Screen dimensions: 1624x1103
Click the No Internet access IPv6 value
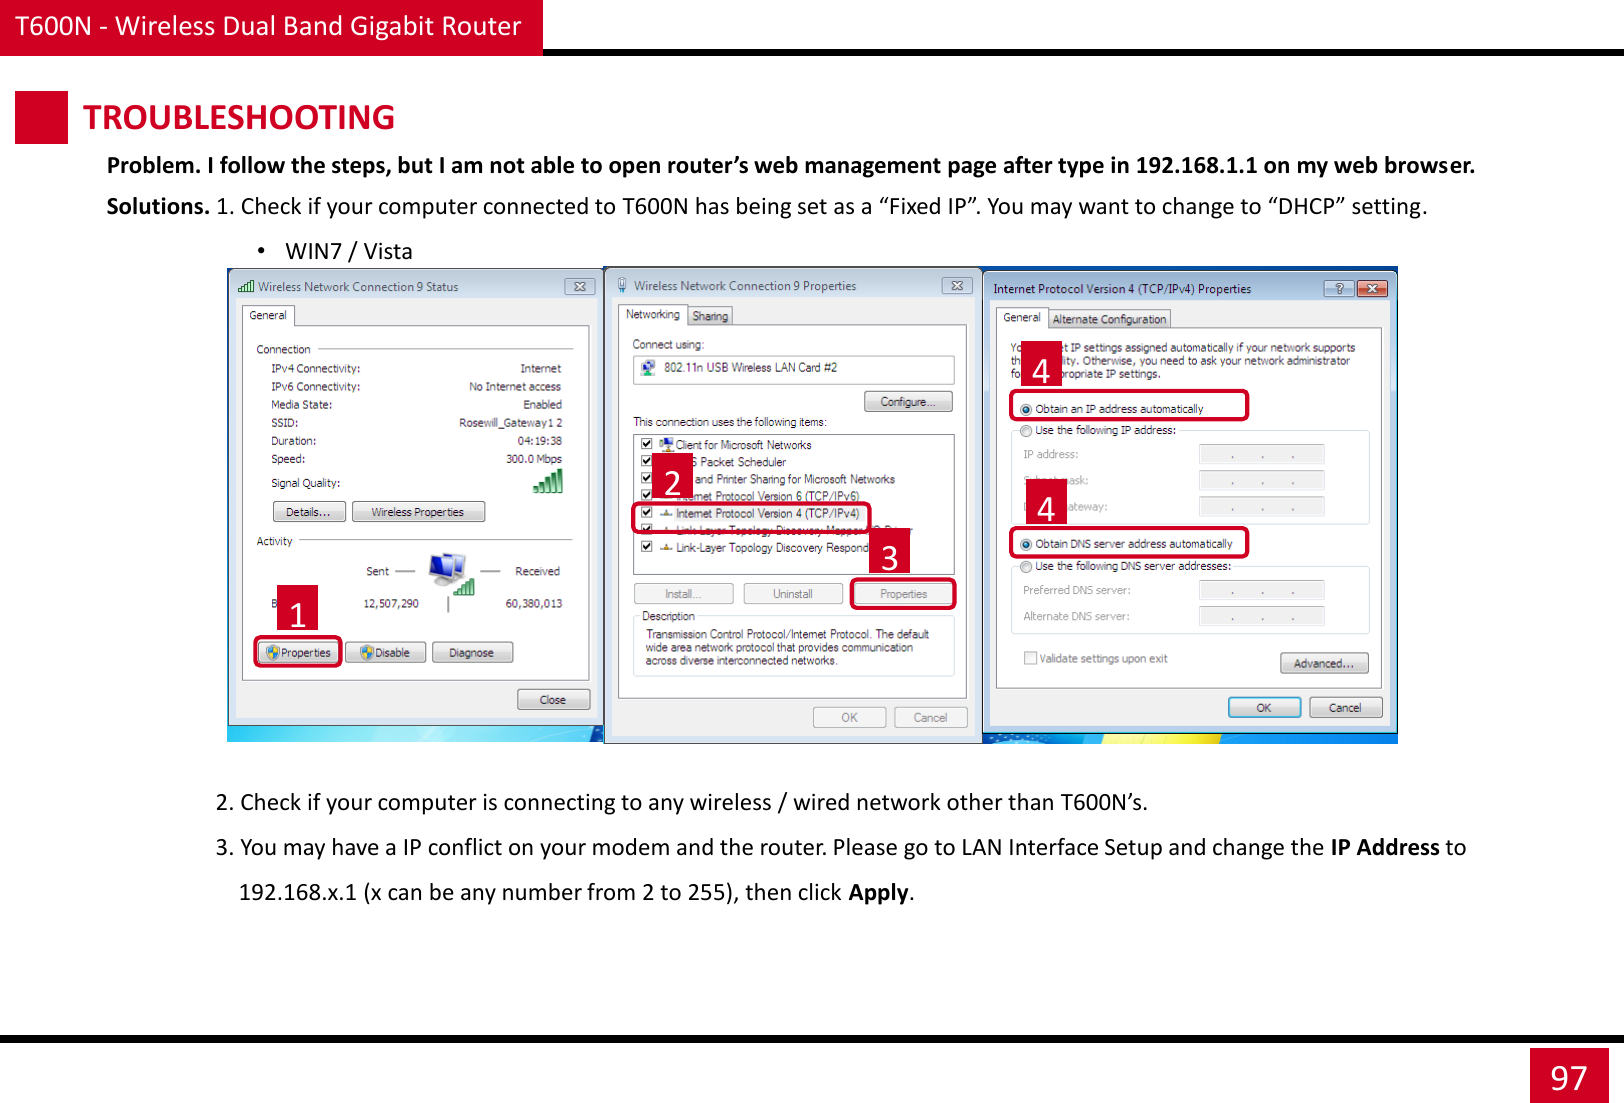pyautogui.click(x=515, y=387)
